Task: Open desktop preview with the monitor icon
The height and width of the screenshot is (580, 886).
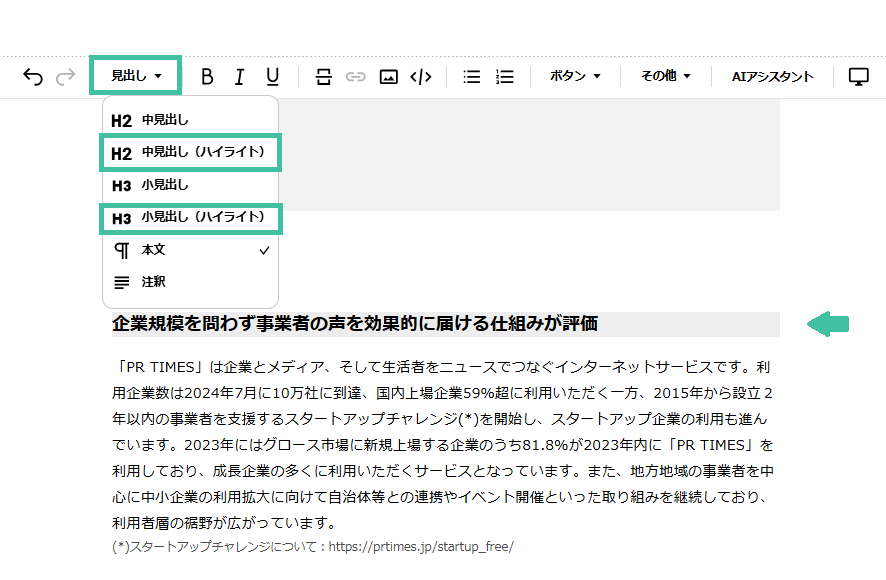Action: click(x=858, y=77)
